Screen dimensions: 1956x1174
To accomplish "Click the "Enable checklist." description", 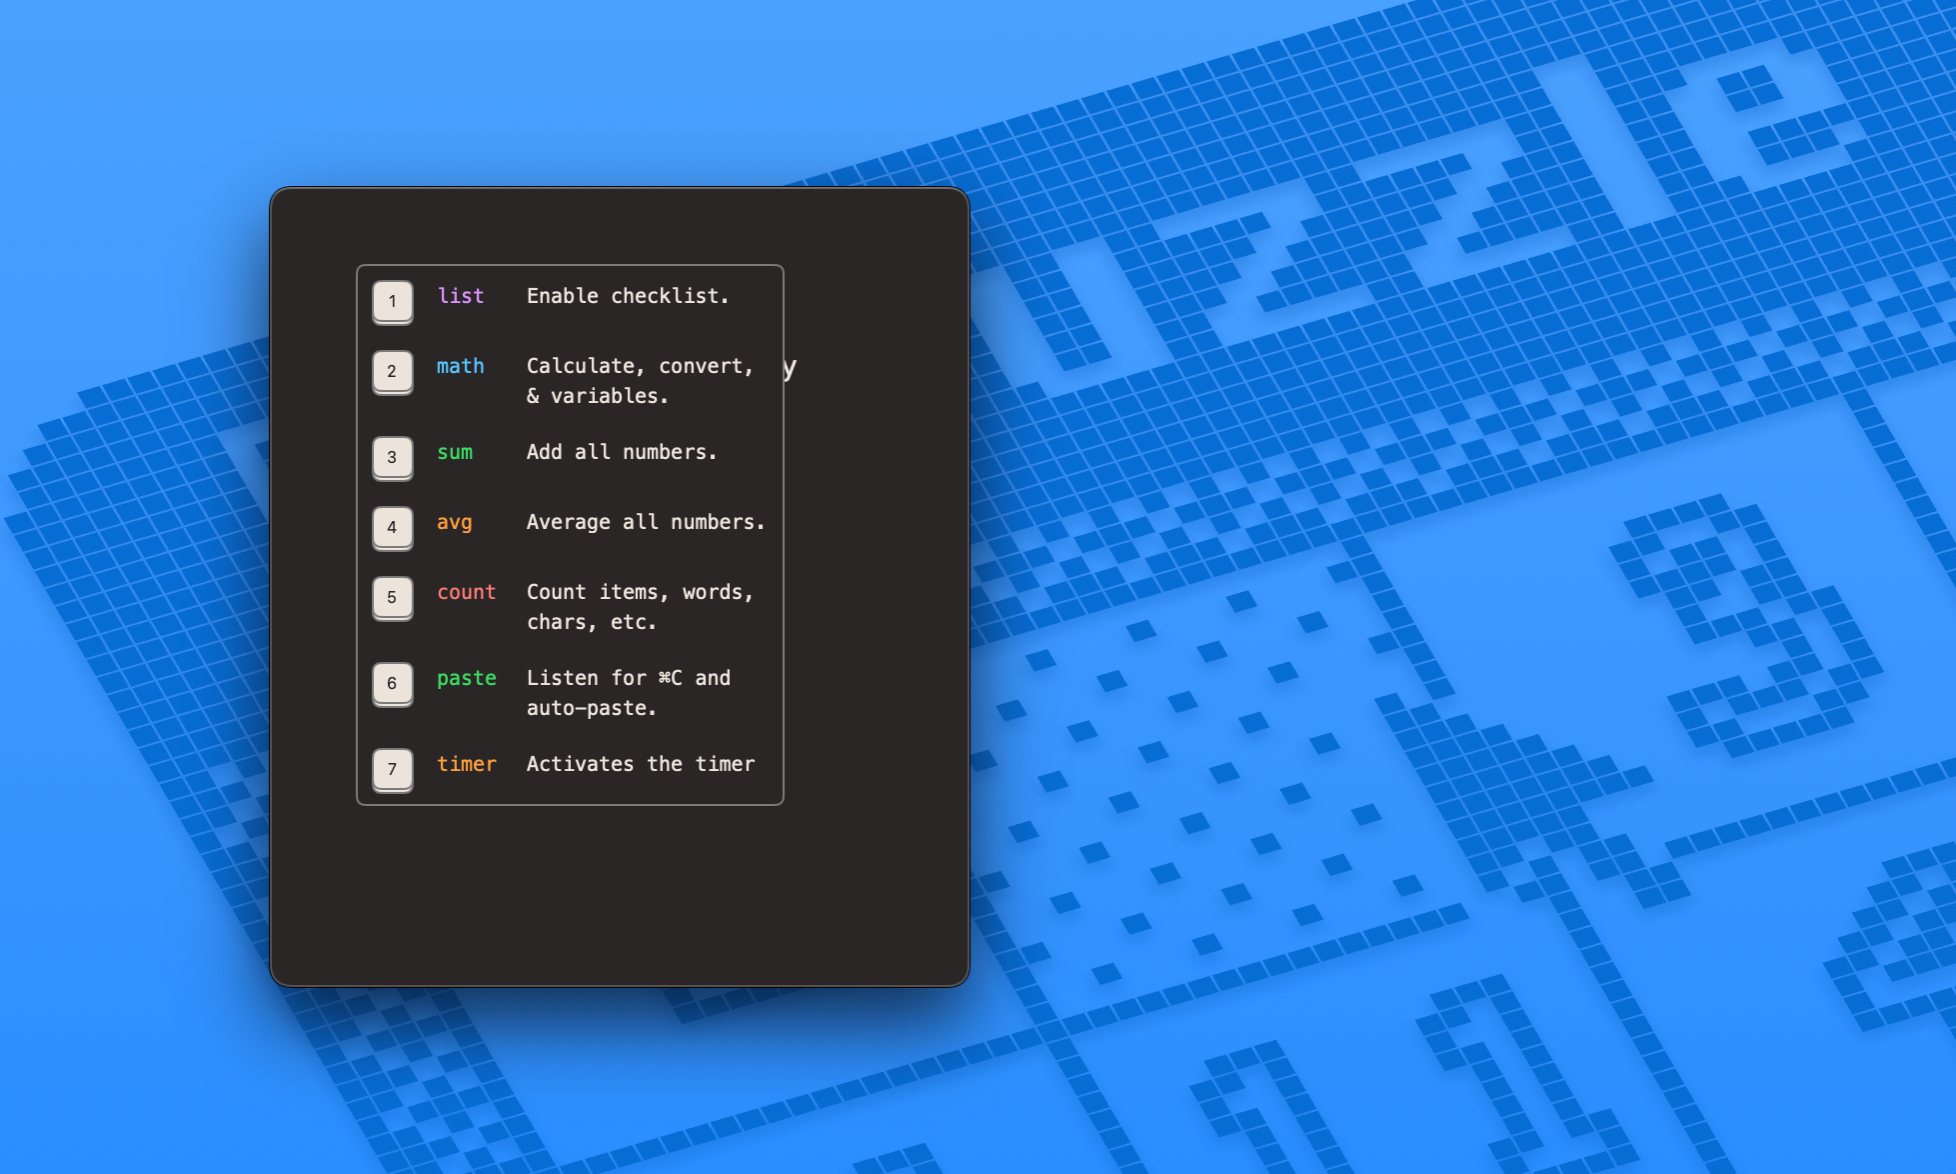I will pyautogui.click(x=628, y=295).
